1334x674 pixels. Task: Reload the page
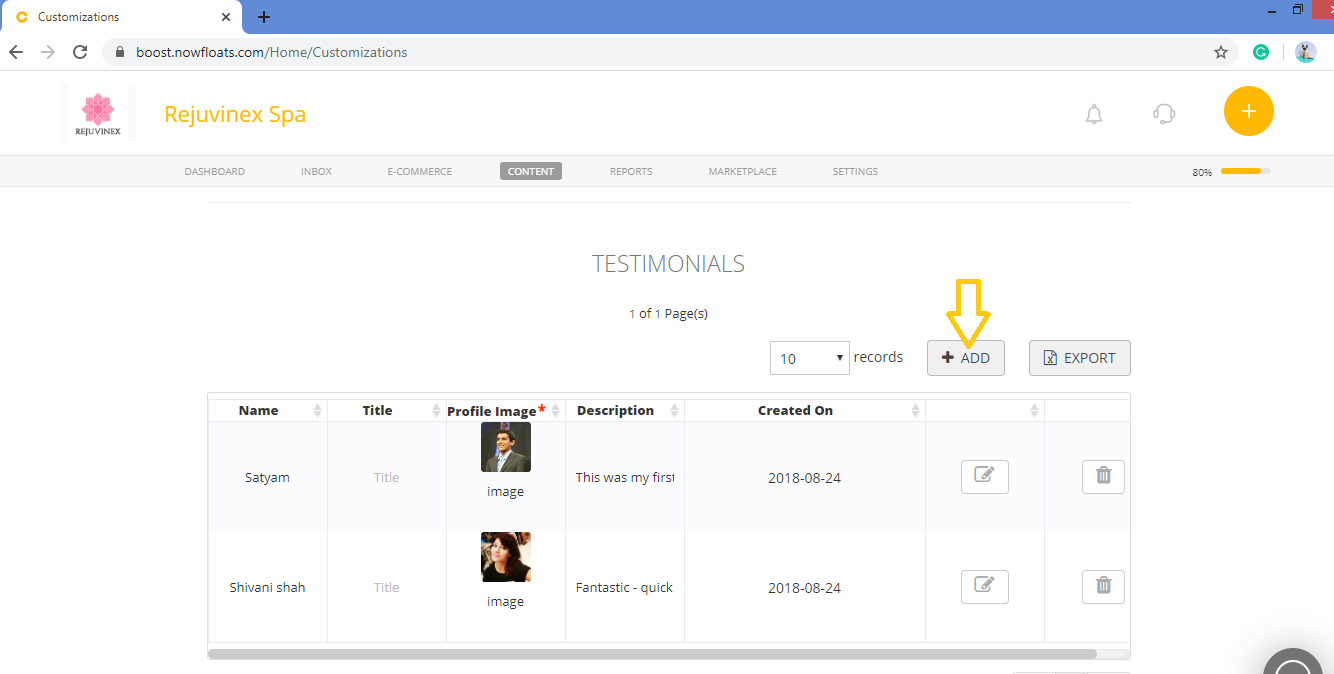pos(80,52)
